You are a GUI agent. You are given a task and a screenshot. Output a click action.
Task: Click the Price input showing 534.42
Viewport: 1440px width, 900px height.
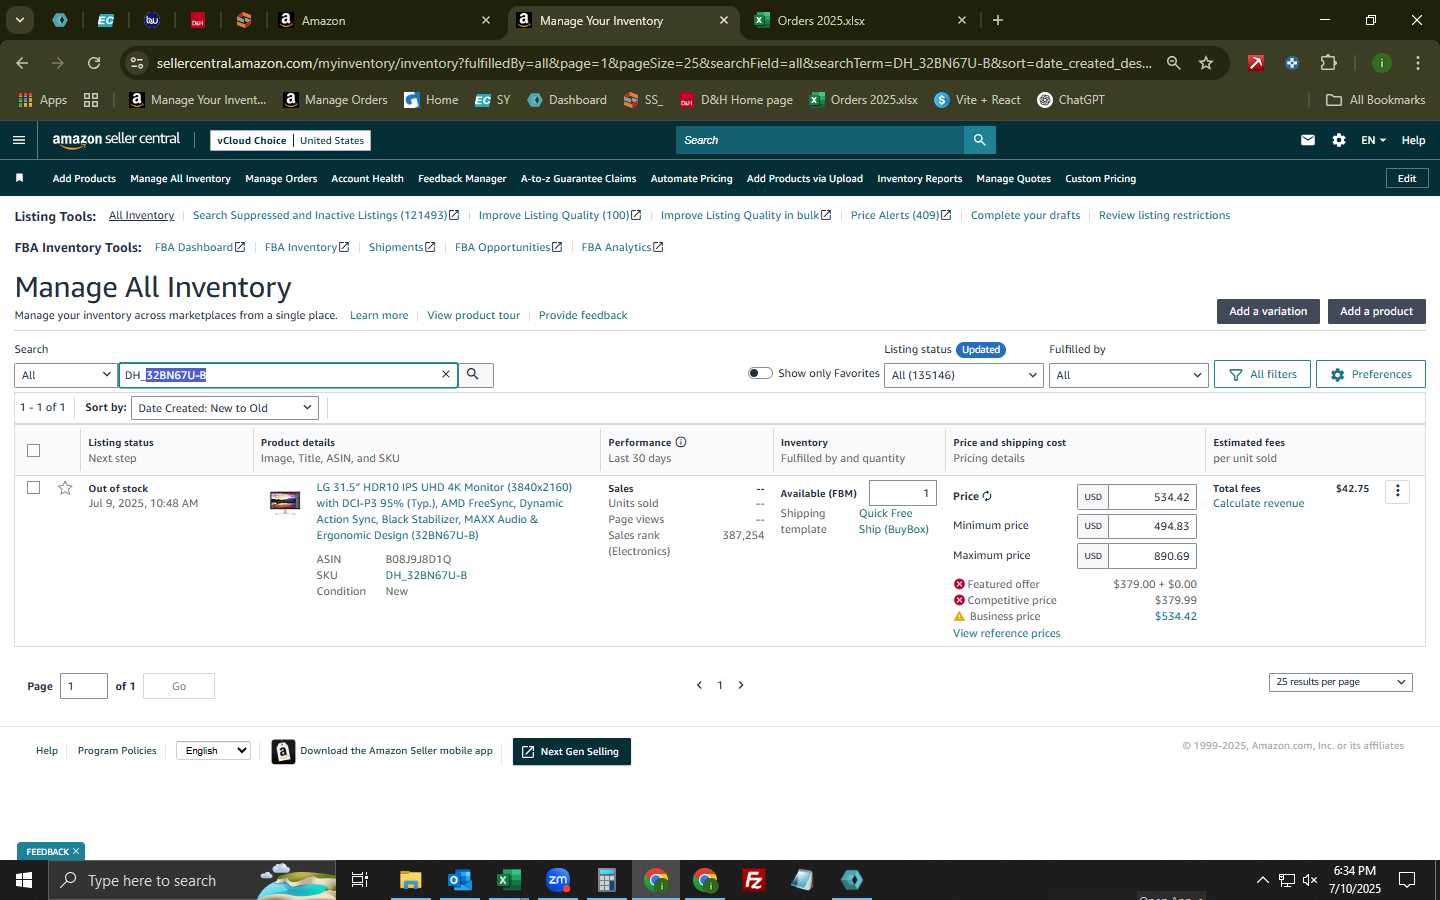point(1152,497)
